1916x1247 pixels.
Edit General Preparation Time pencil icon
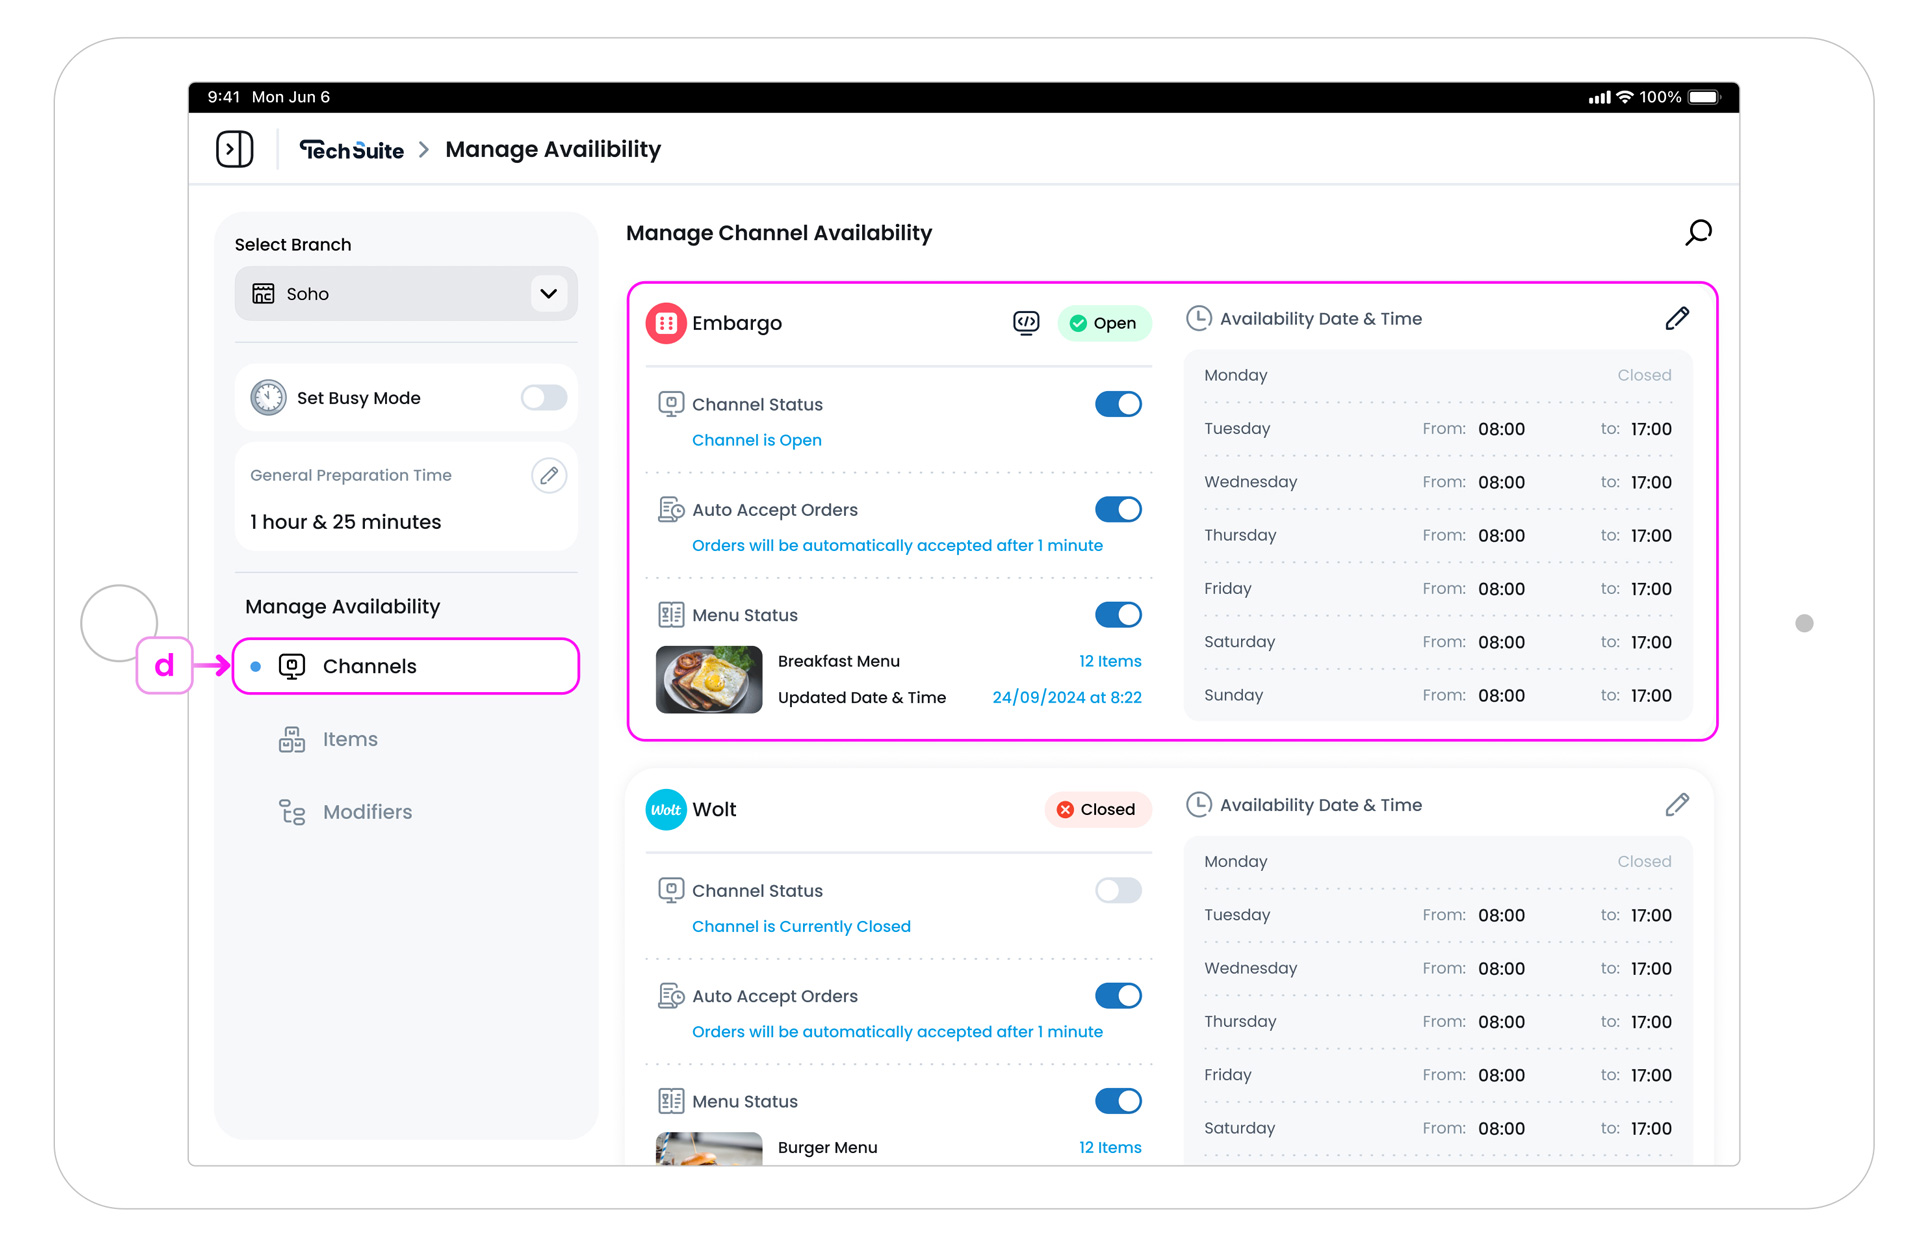click(x=549, y=475)
